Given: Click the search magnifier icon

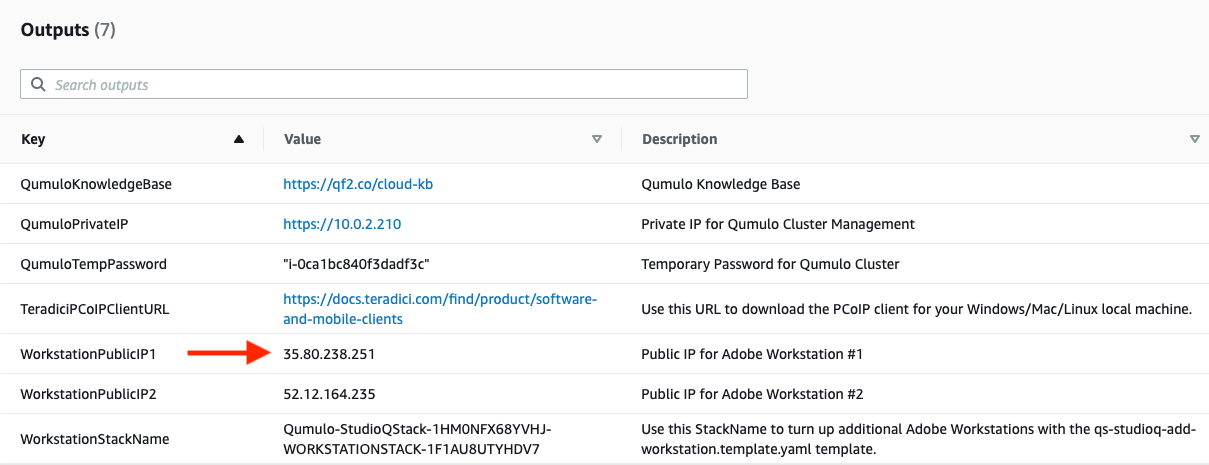Looking at the screenshot, I should point(38,85).
